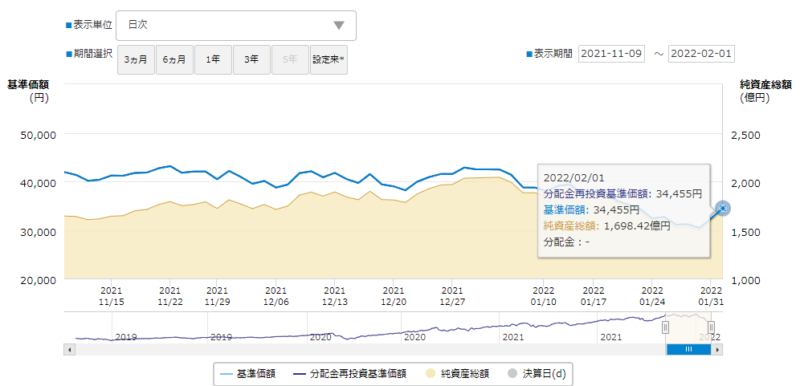
Task: Click the 50,000 left axis value
Action: click(38, 135)
